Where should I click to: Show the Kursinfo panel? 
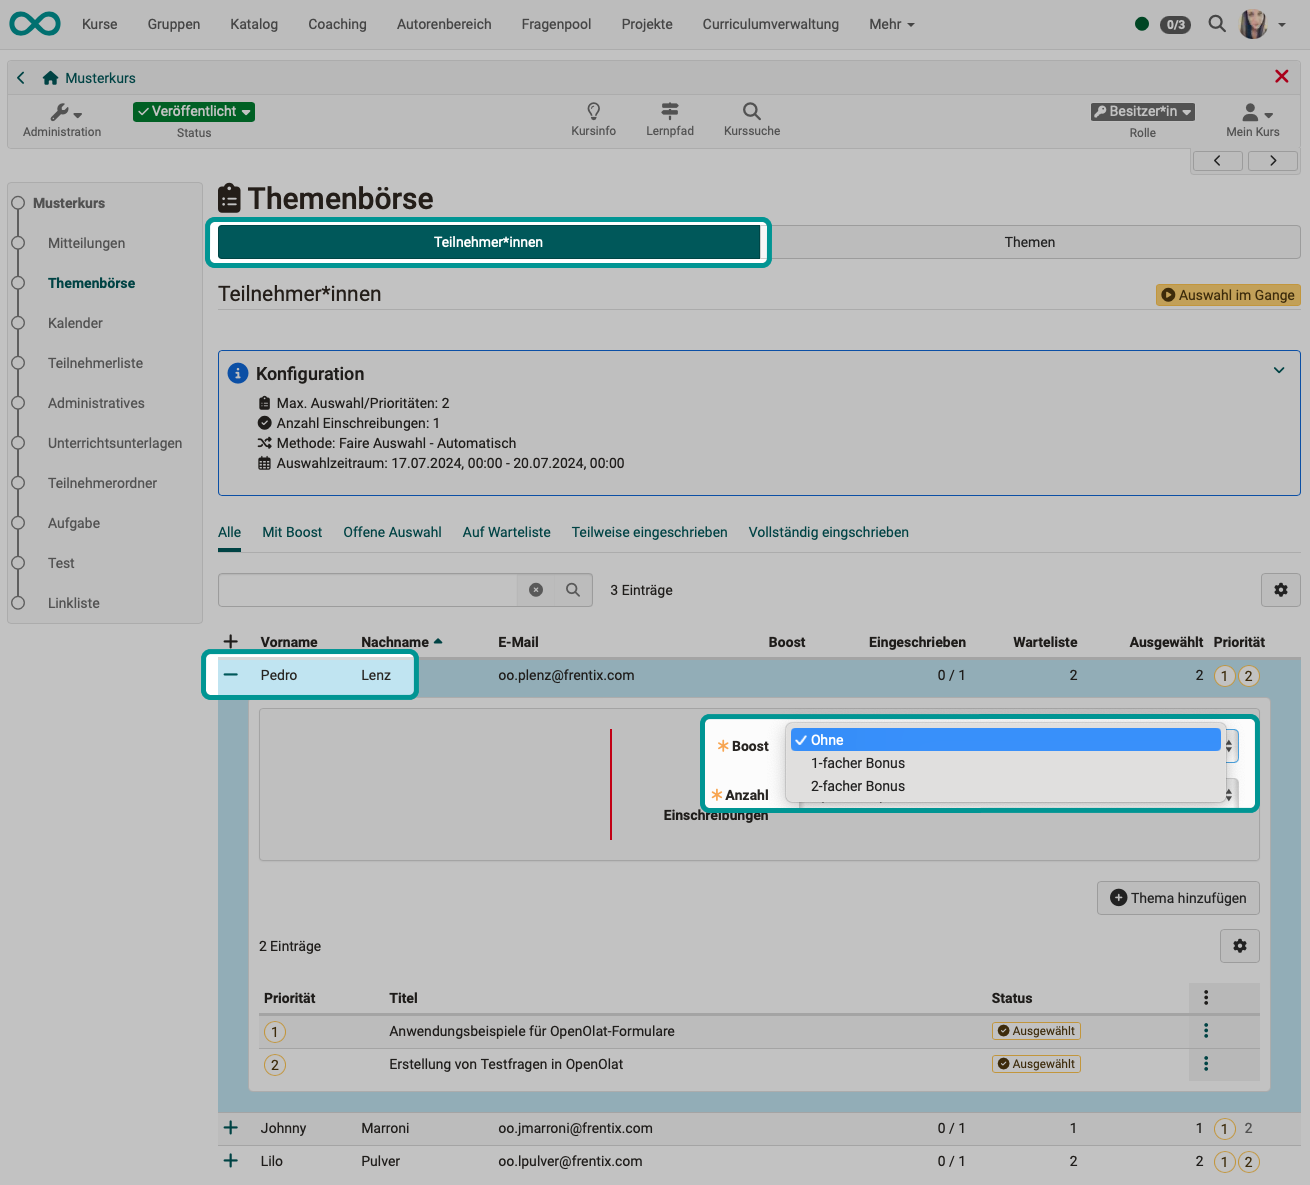click(593, 119)
